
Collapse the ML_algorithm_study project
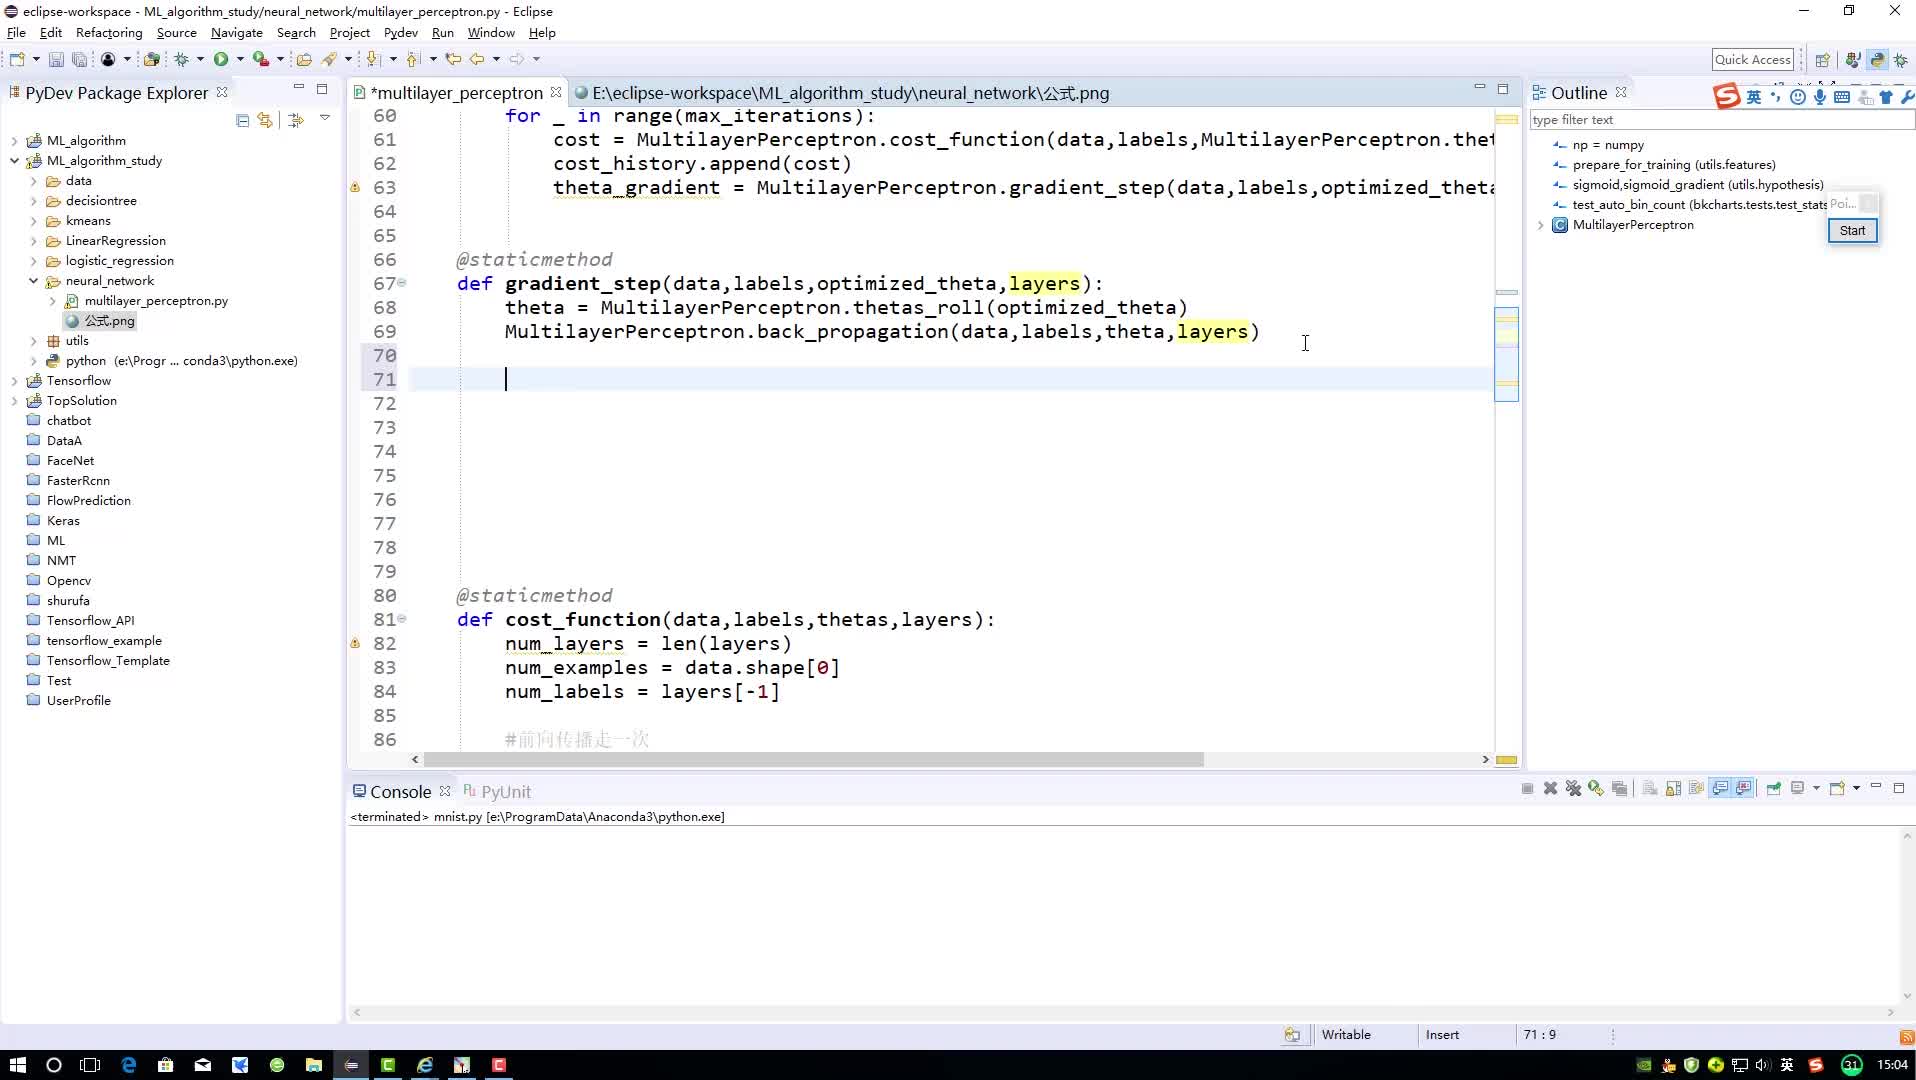click(14, 161)
